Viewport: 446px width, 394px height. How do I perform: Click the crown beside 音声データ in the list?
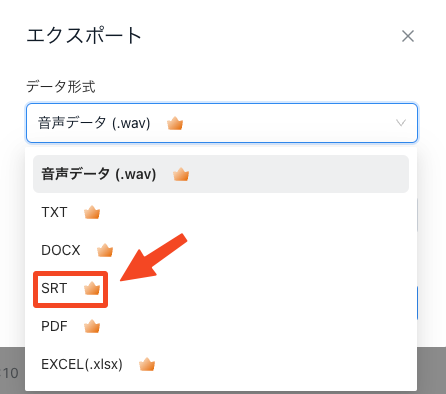tap(181, 174)
